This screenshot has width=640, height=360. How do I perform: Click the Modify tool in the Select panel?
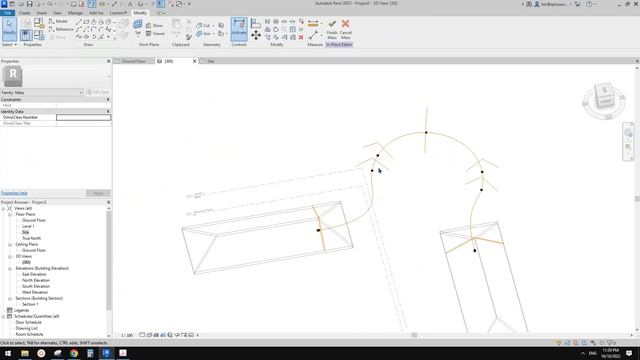(x=9, y=29)
